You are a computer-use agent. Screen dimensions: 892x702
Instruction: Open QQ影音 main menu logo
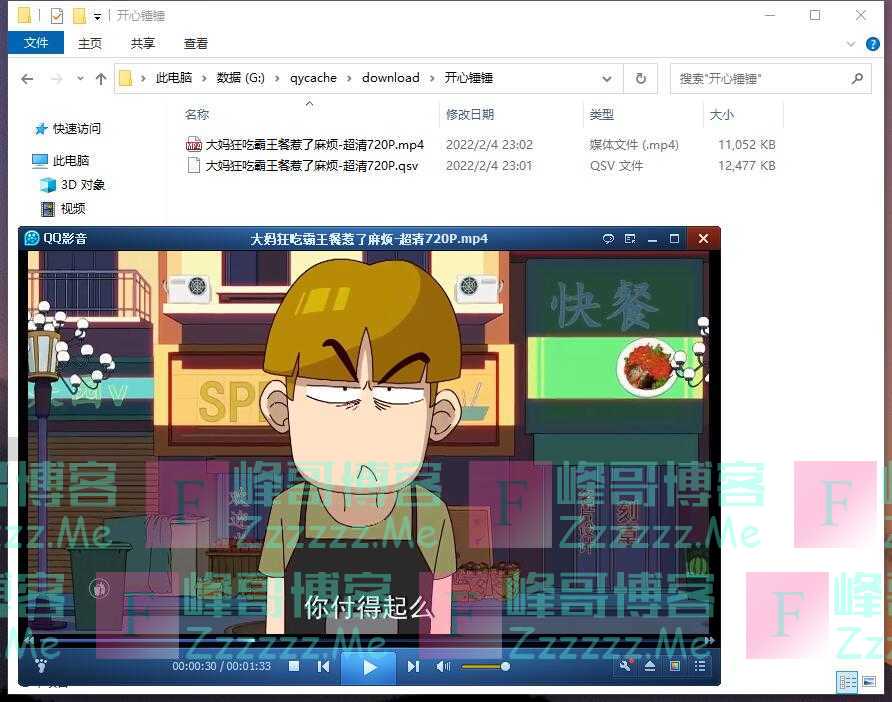(32, 238)
